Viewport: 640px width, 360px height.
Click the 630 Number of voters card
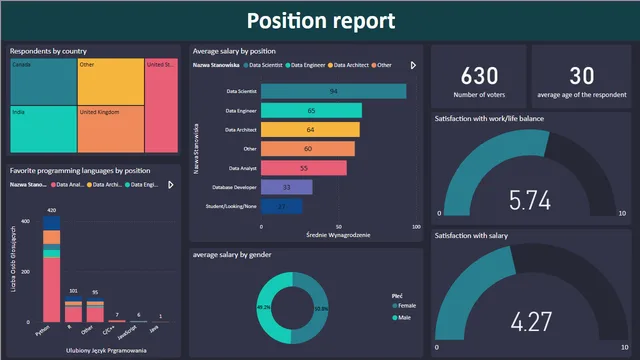pos(479,77)
